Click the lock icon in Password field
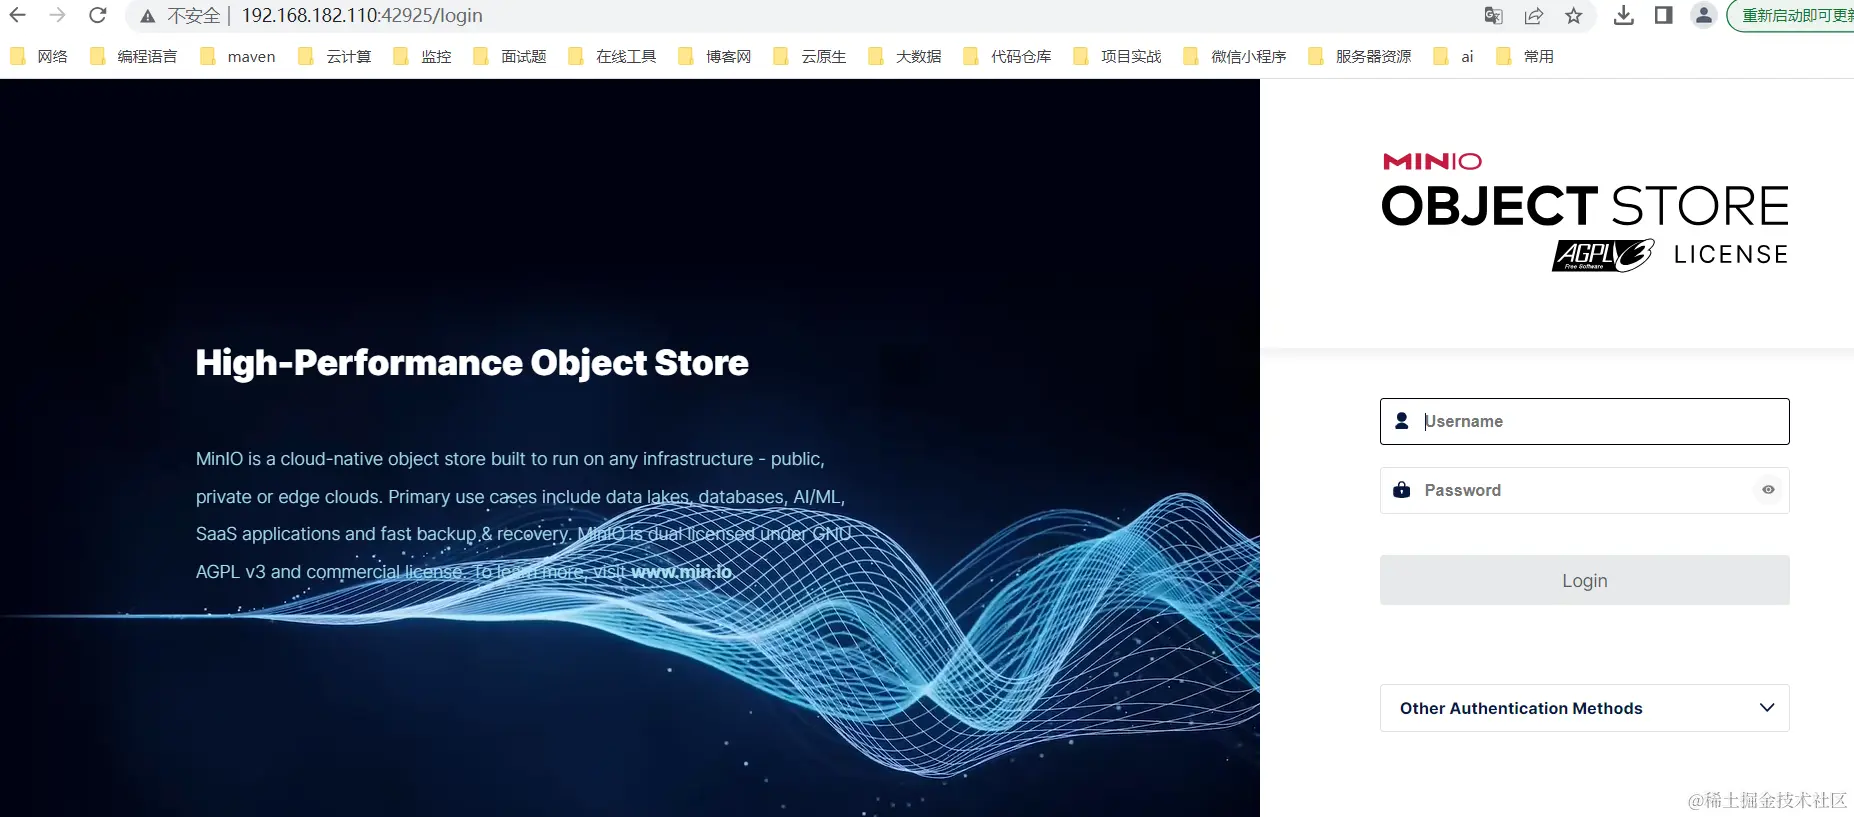 pyautogui.click(x=1402, y=490)
